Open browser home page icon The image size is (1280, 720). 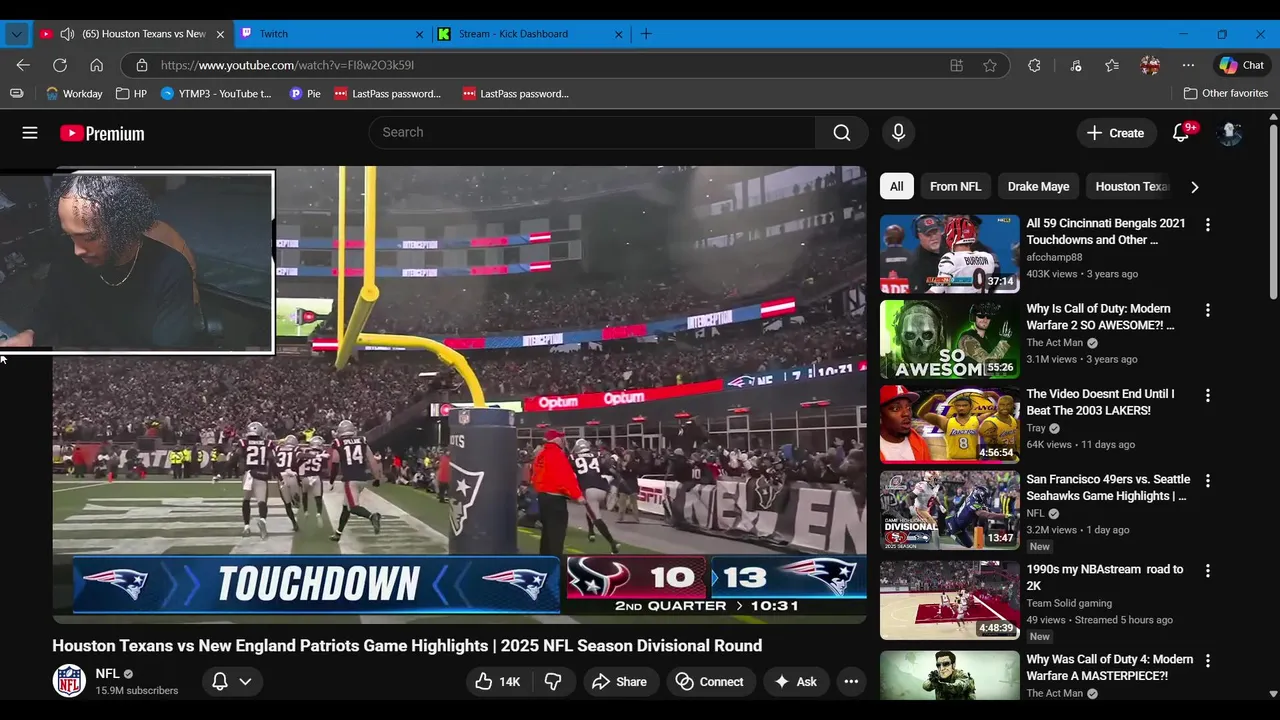click(97, 65)
